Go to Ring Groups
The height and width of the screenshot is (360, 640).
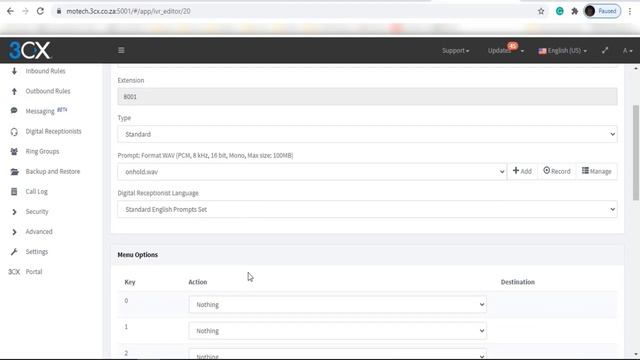pyautogui.click(x=42, y=151)
